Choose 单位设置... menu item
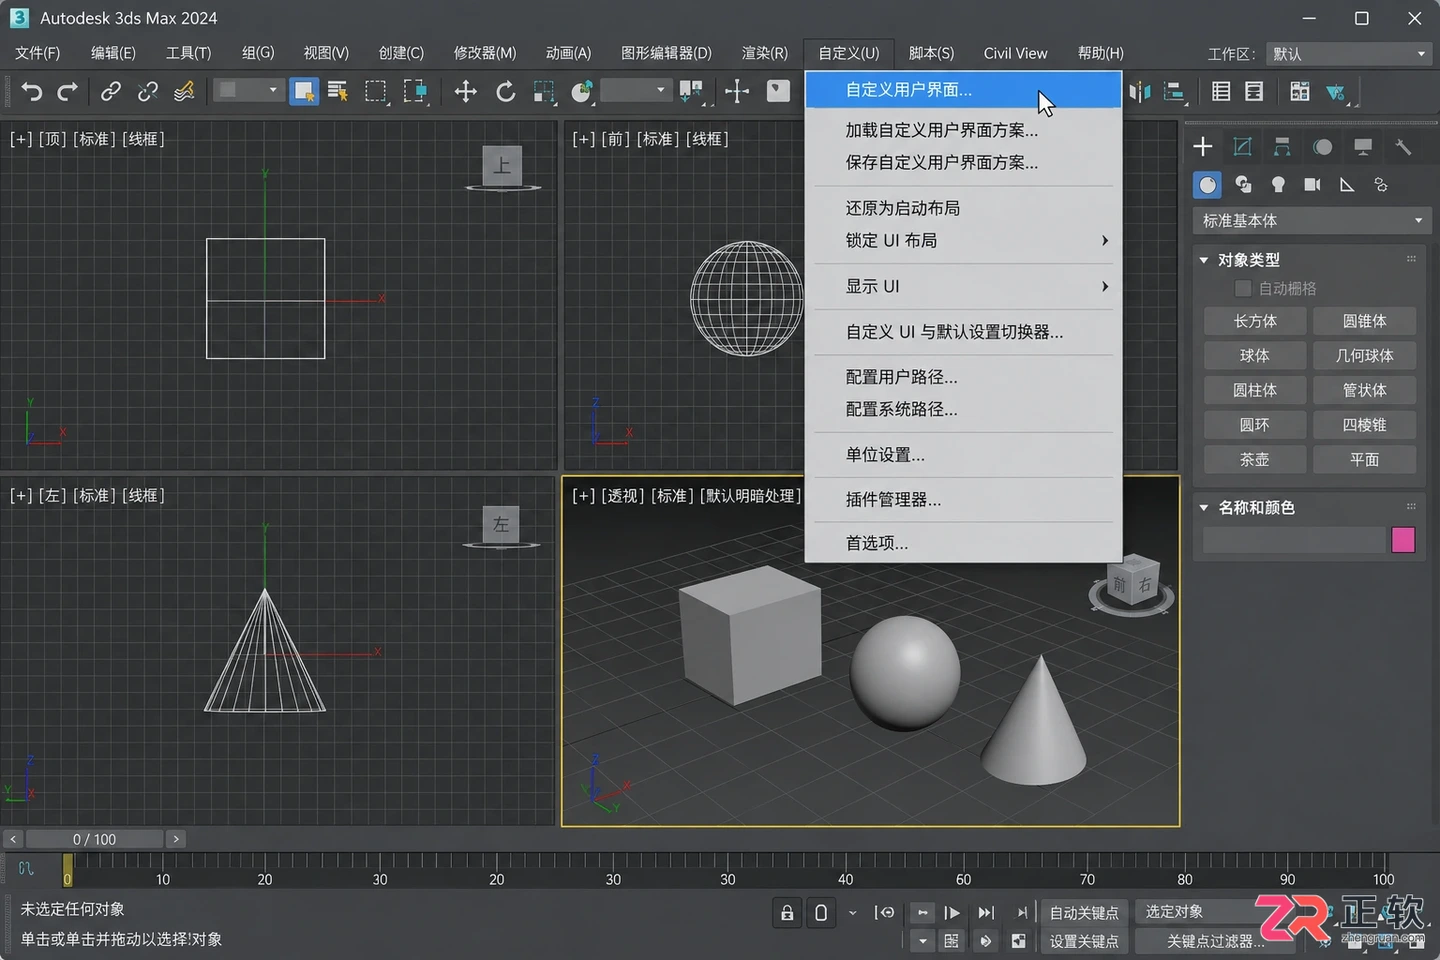Screen dimensions: 1440x960 click(963, 455)
